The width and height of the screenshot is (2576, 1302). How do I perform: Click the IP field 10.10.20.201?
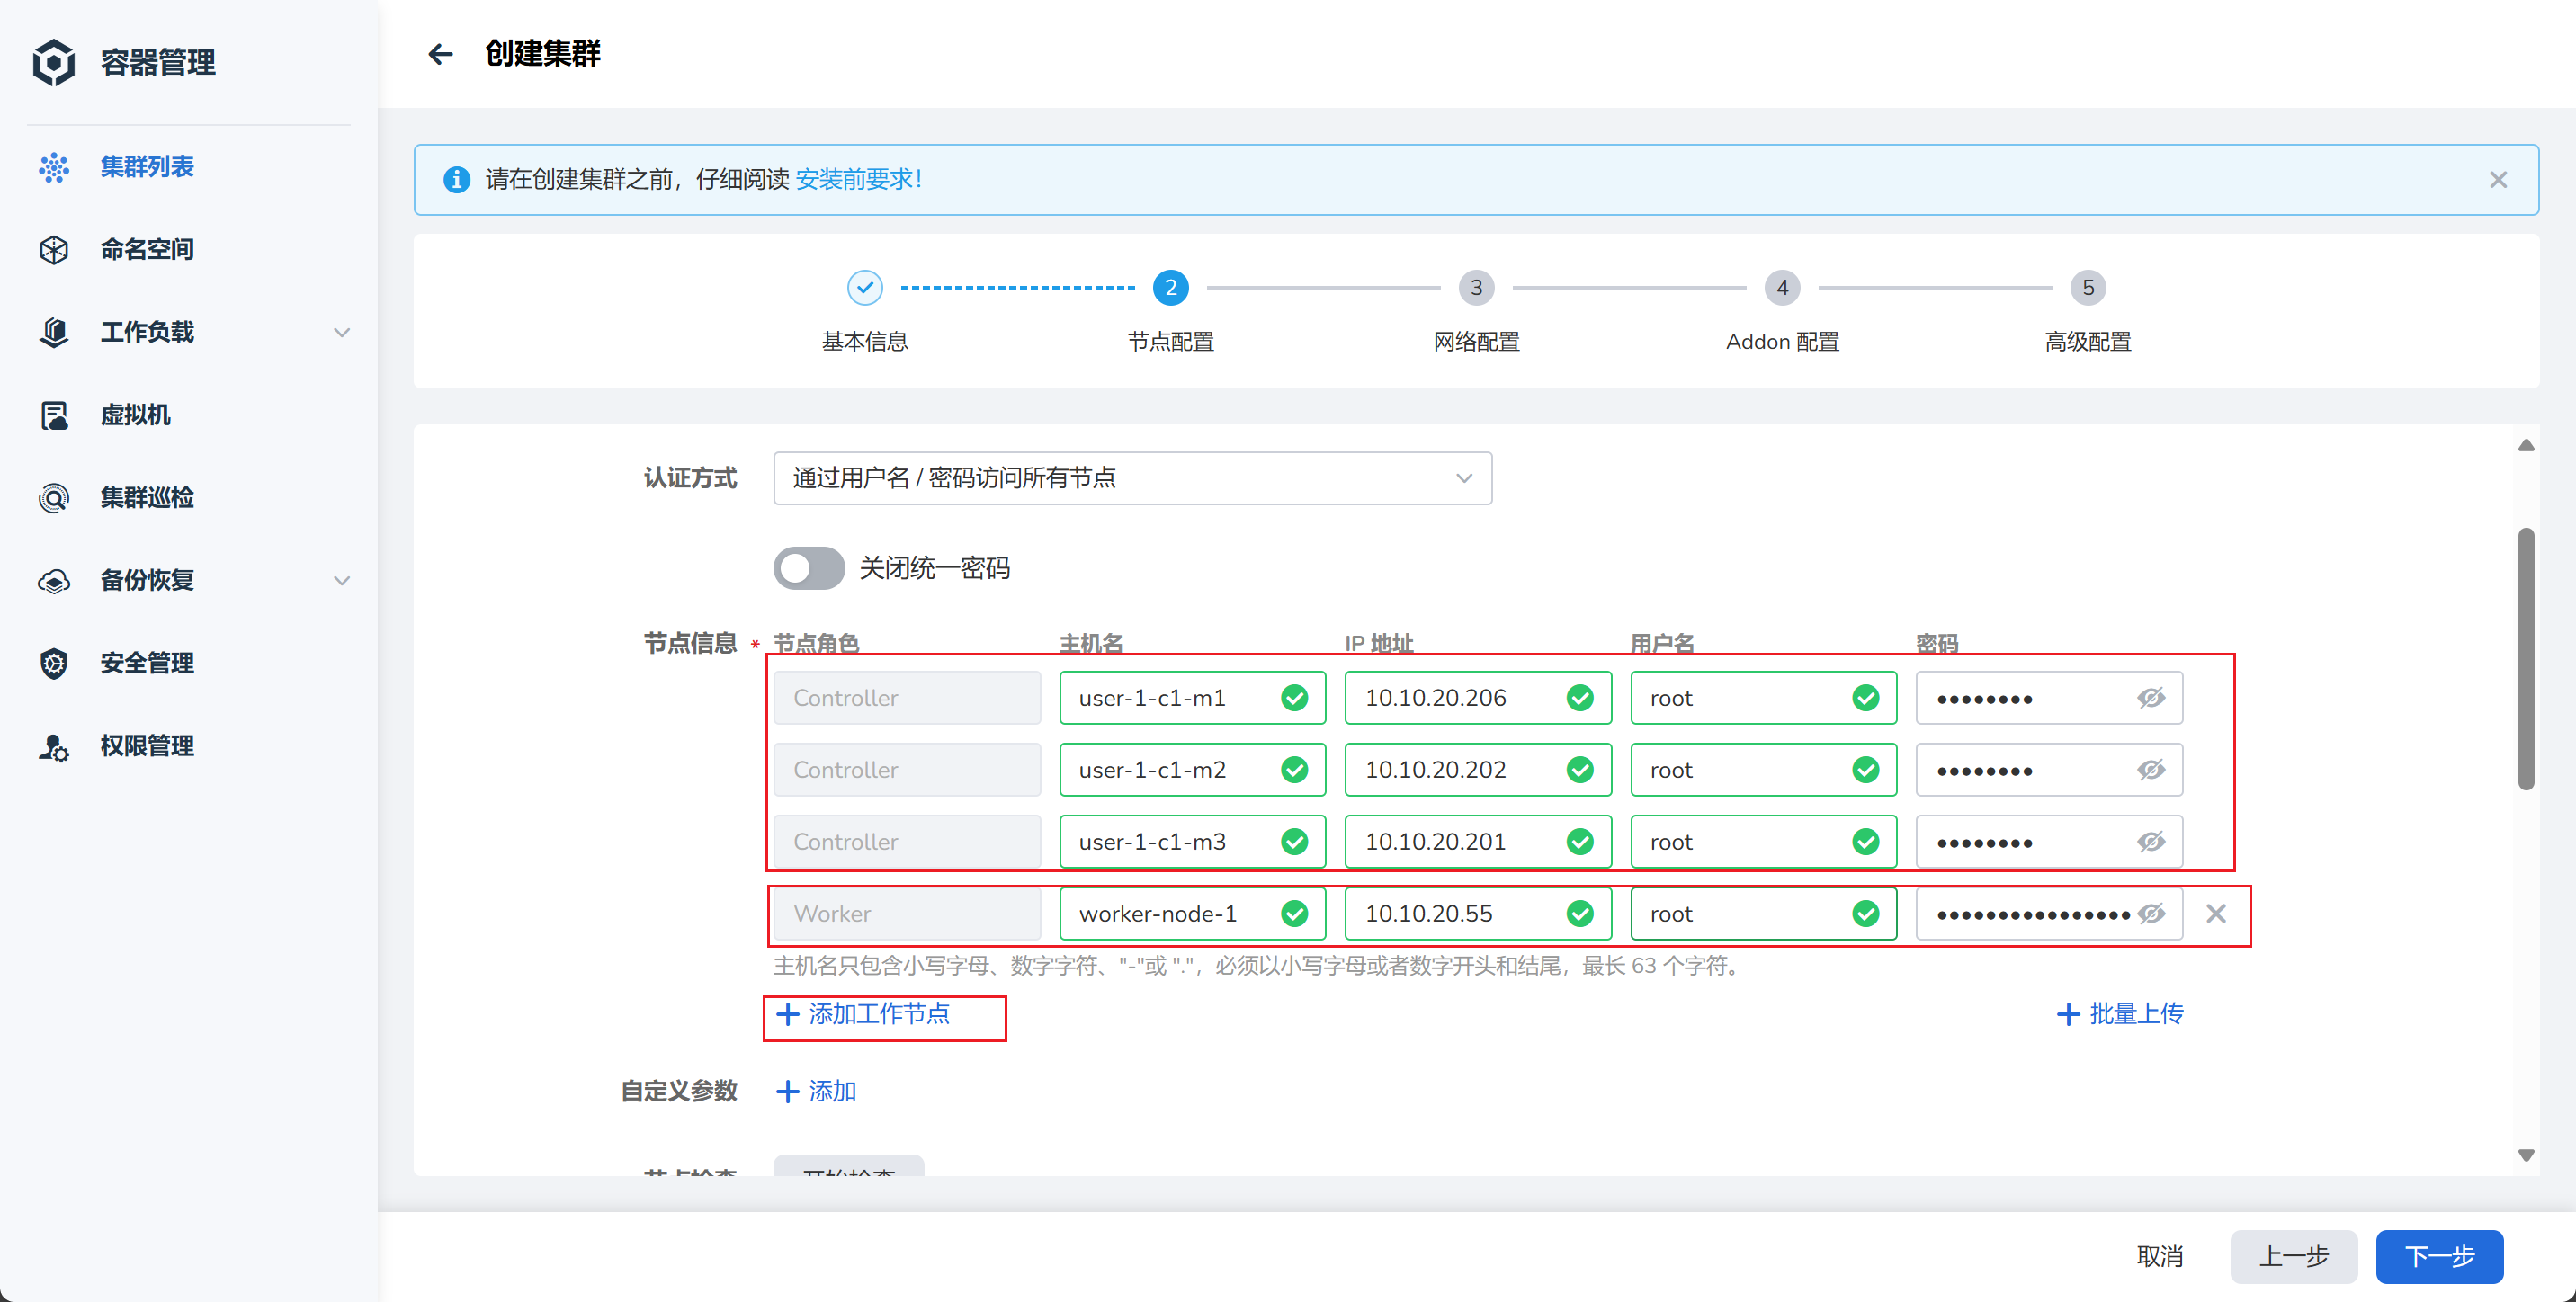[1477, 842]
